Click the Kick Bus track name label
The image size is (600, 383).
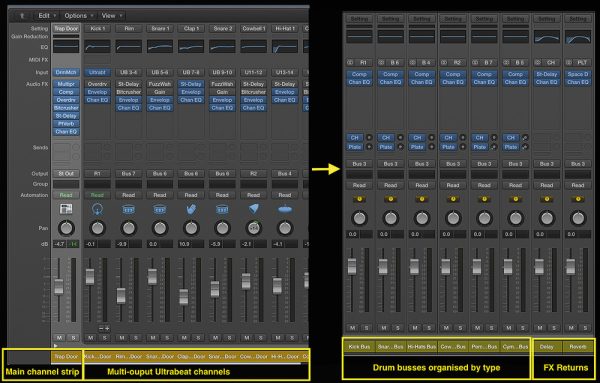(x=359, y=347)
